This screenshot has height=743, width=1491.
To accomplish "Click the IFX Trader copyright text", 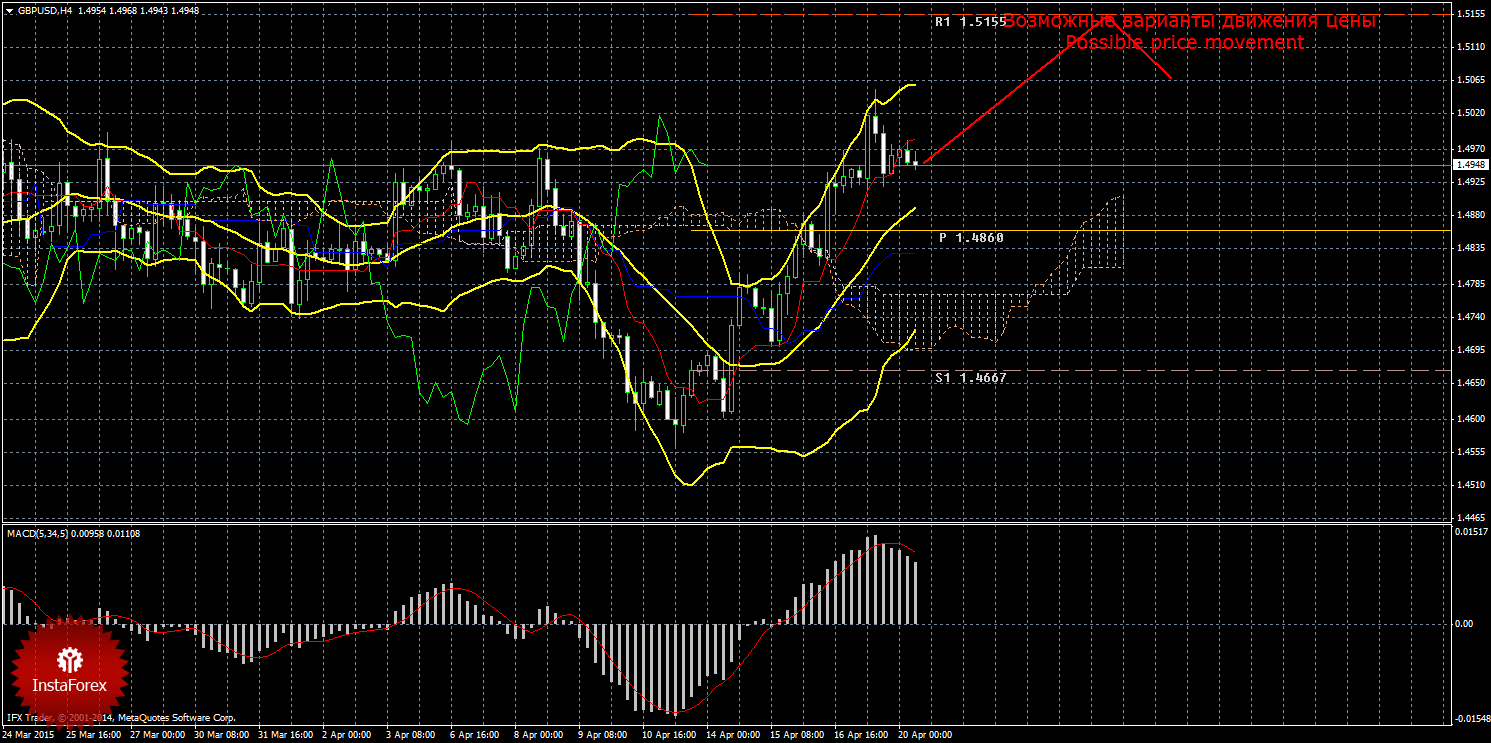I will [120, 718].
